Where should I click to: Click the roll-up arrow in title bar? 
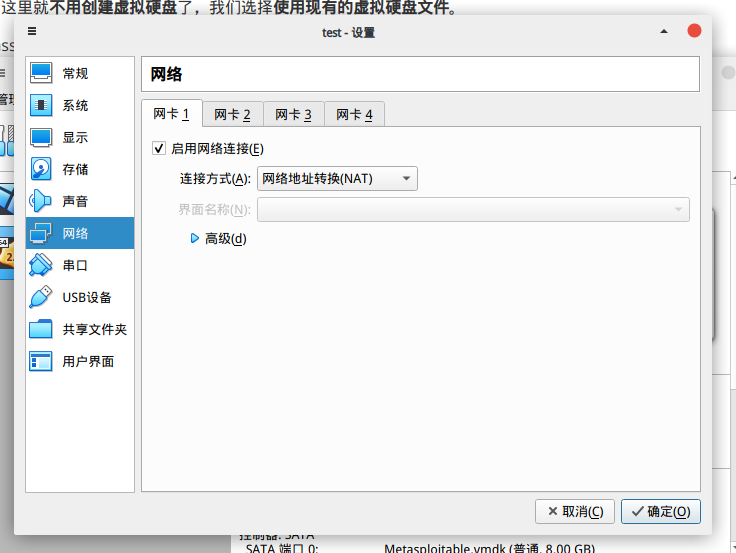click(x=664, y=31)
